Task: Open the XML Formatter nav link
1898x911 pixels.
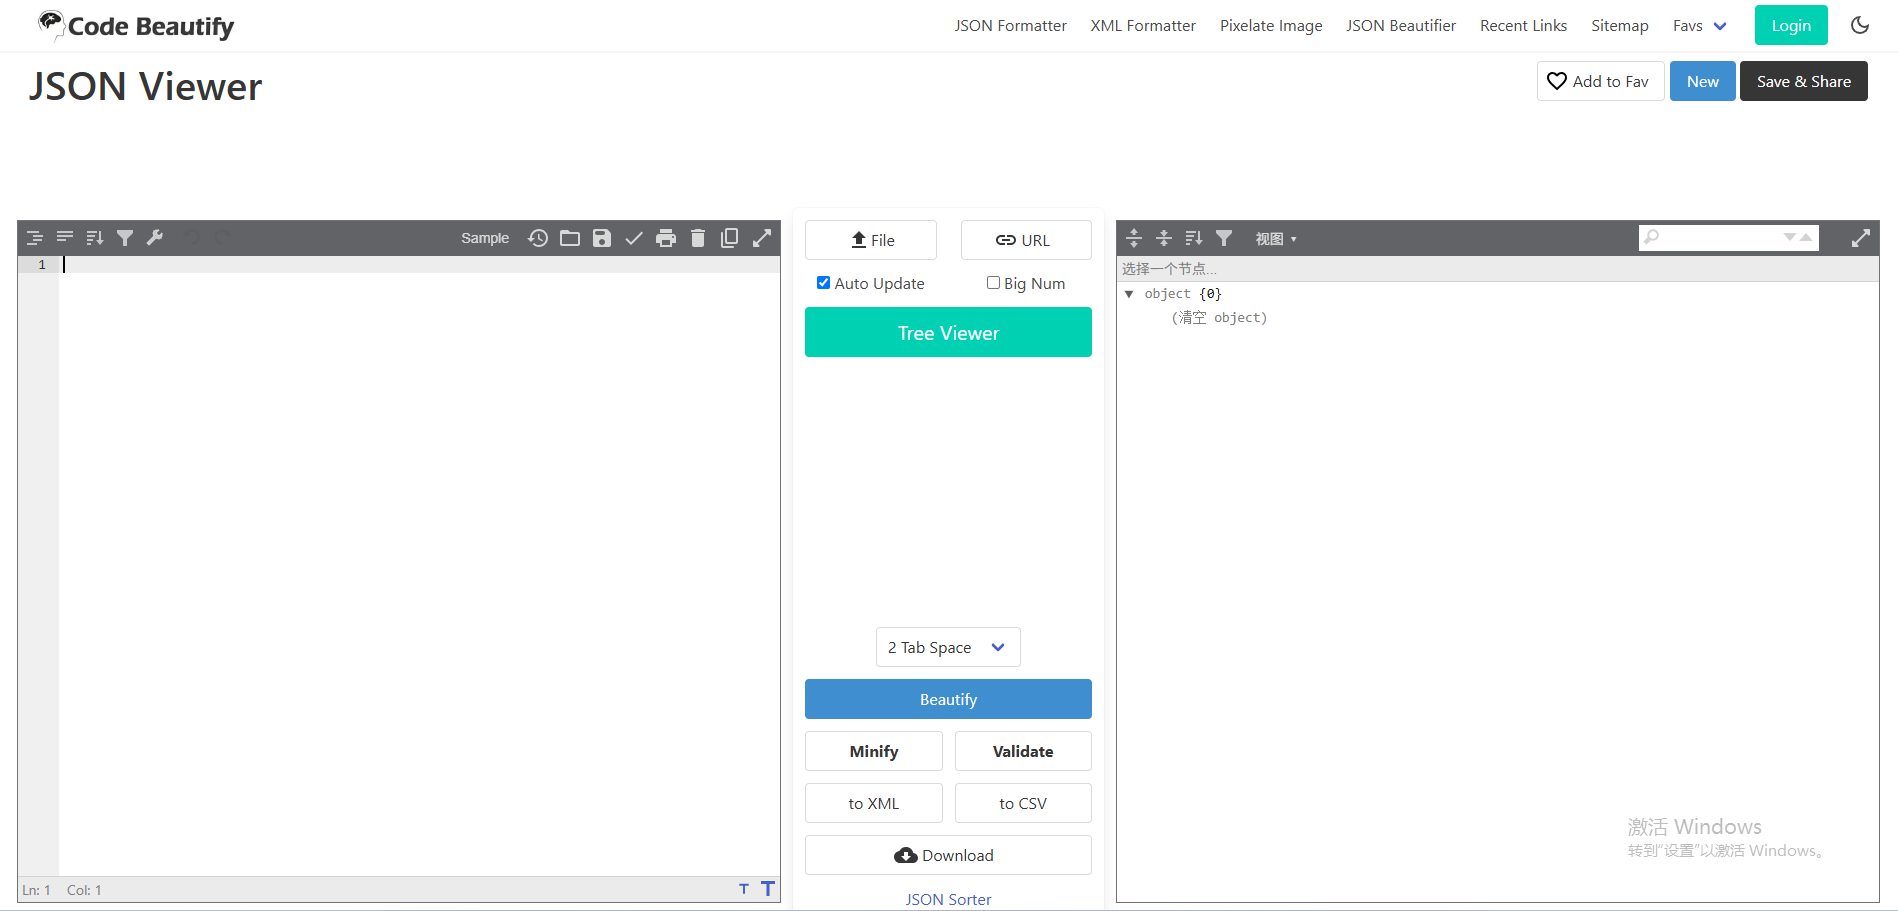Action: click(1143, 26)
